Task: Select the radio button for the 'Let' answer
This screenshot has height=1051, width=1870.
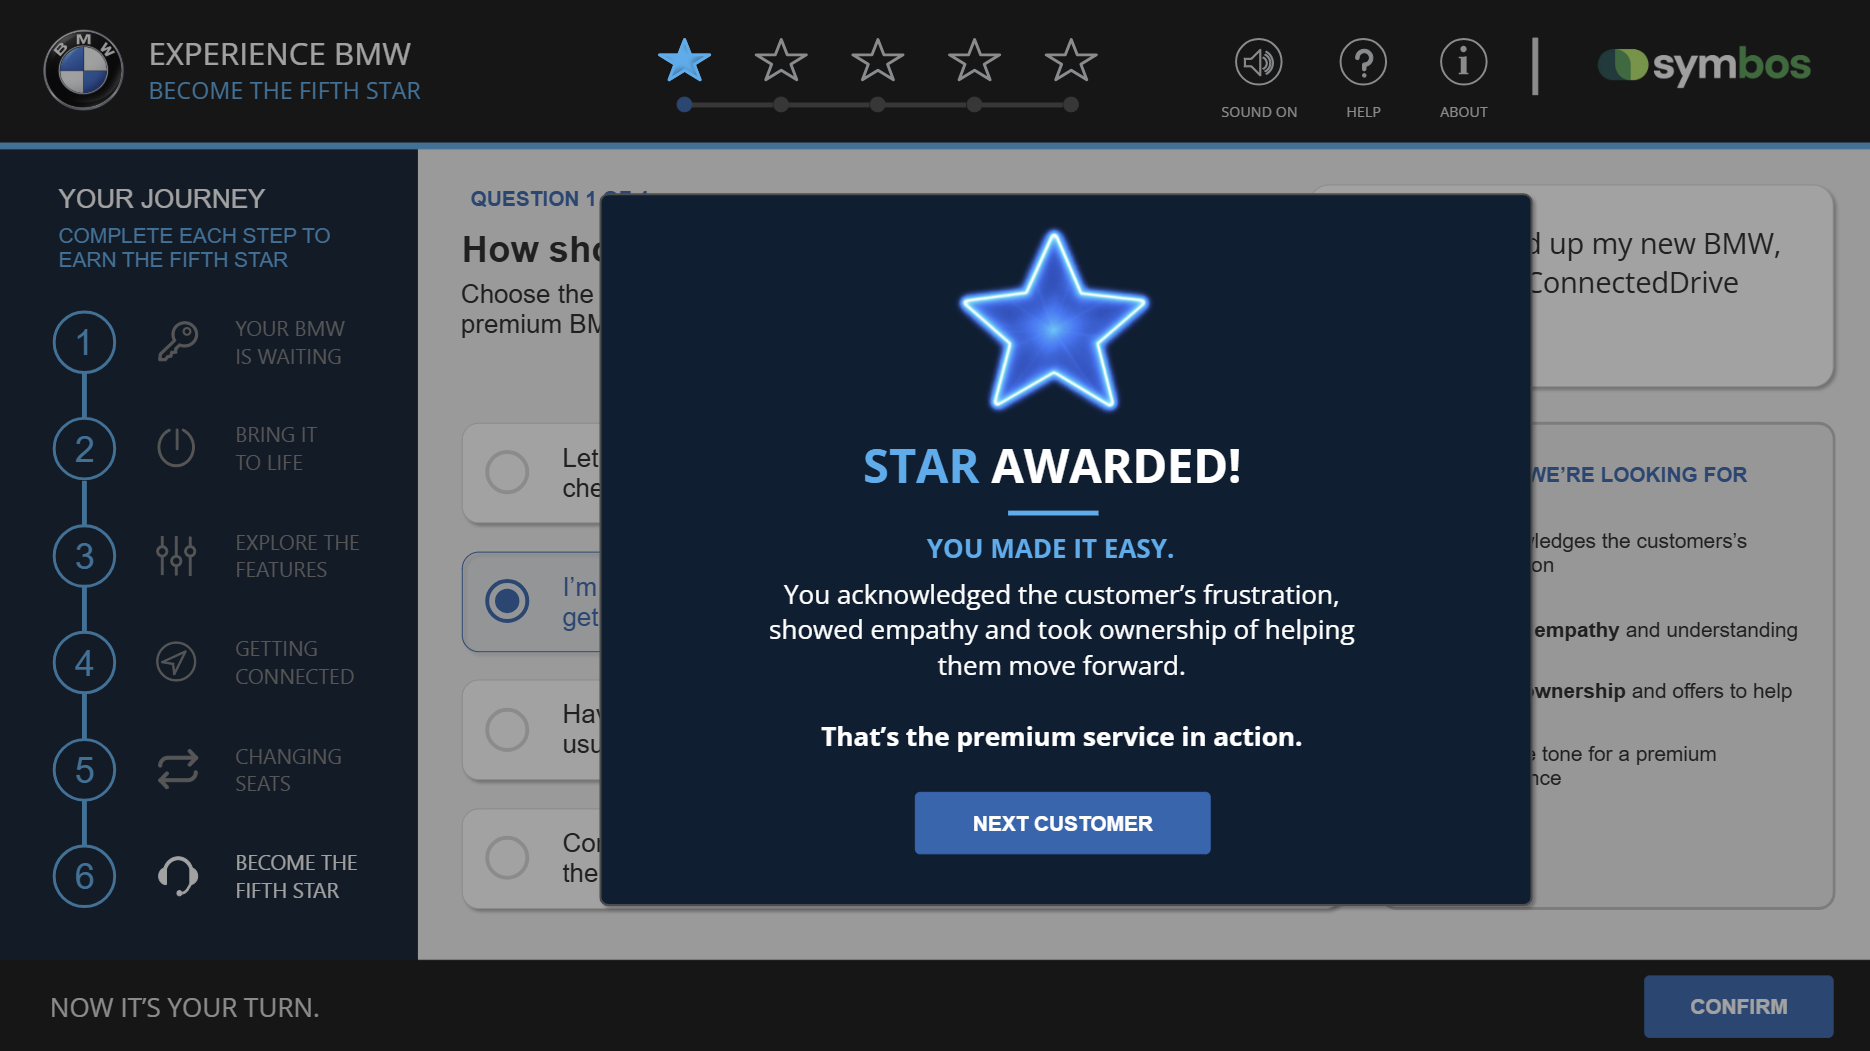Action: click(x=507, y=472)
